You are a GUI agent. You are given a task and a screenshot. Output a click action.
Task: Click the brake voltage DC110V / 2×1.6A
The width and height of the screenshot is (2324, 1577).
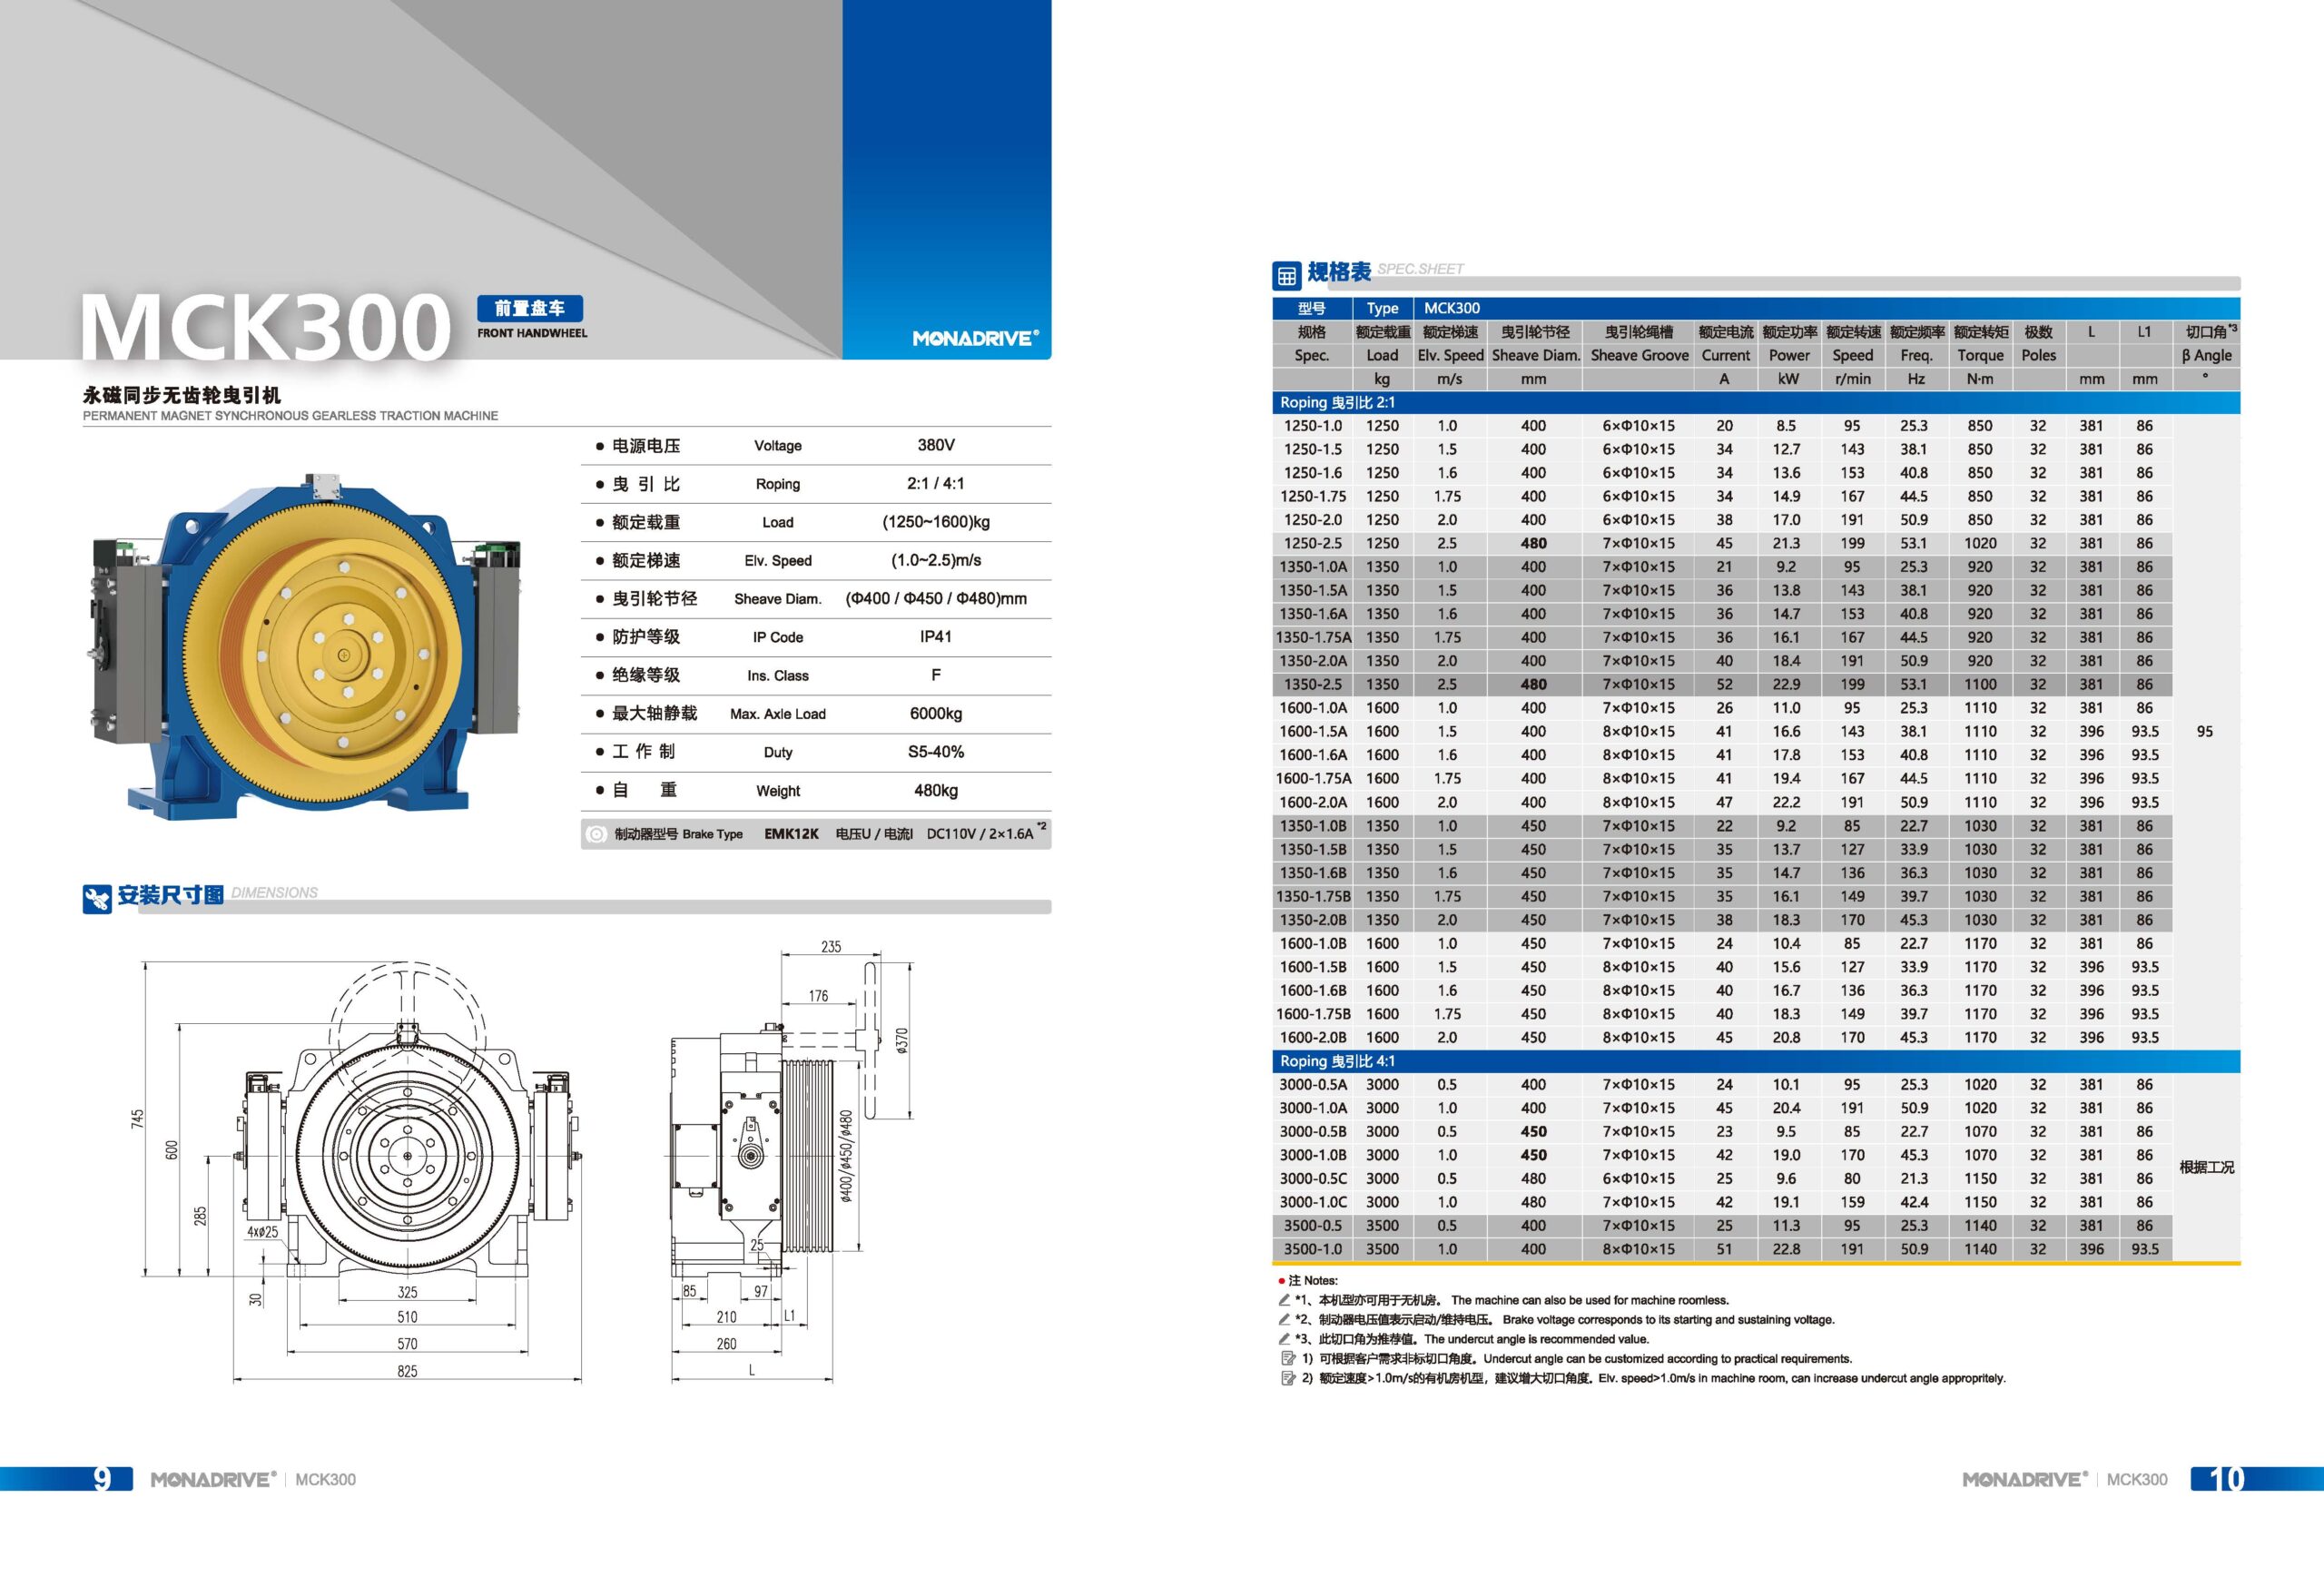(x=980, y=834)
